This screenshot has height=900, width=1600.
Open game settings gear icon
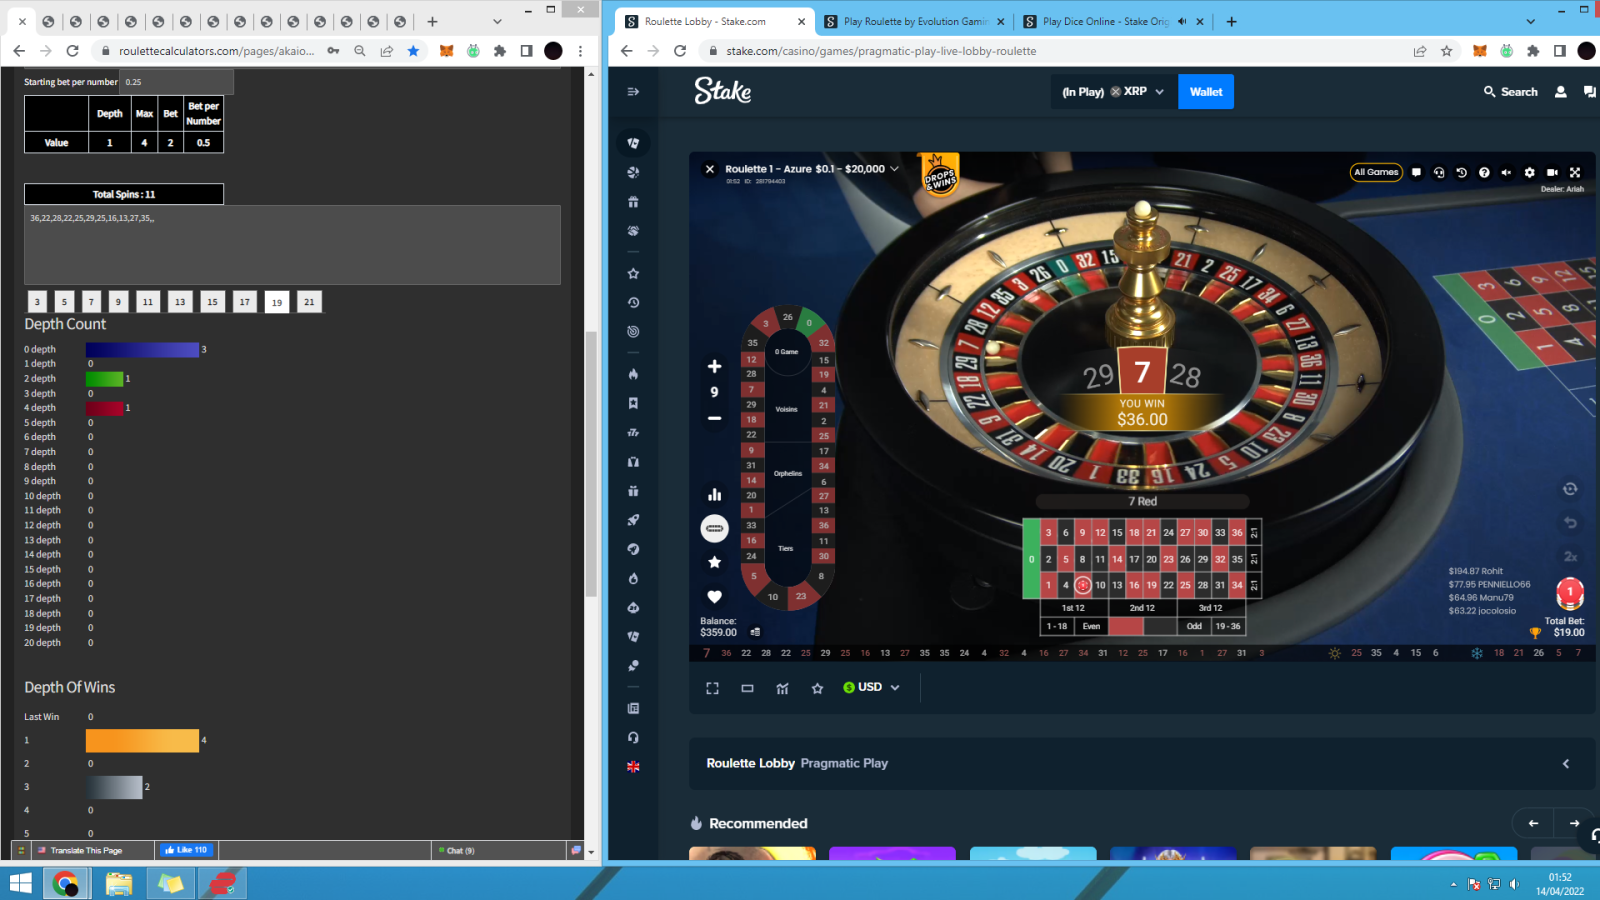coord(1529,172)
